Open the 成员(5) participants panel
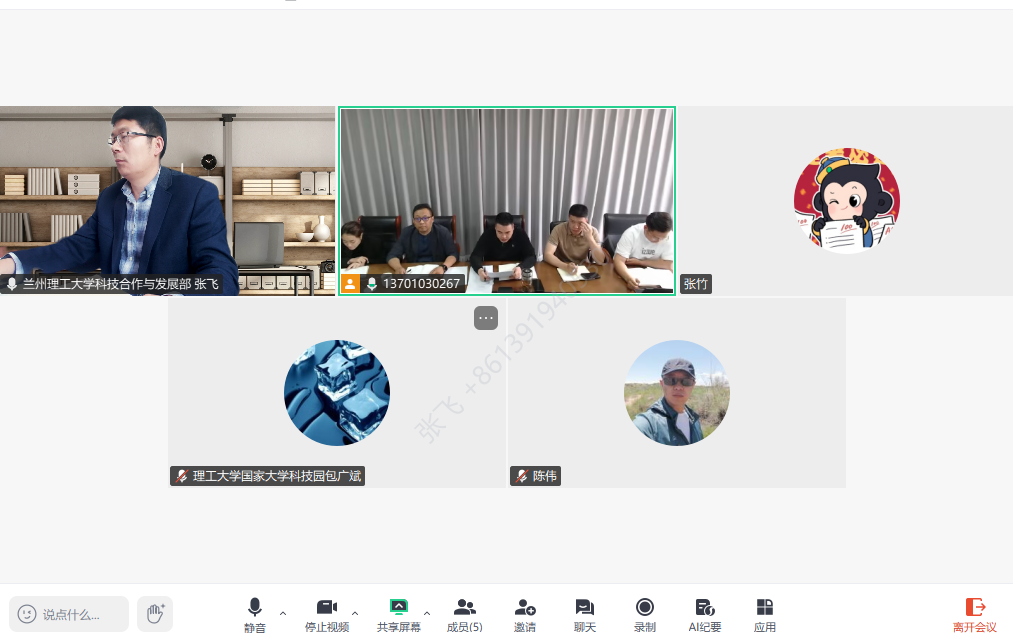Image resolution: width=1013 pixels, height=636 pixels. (464, 614)
